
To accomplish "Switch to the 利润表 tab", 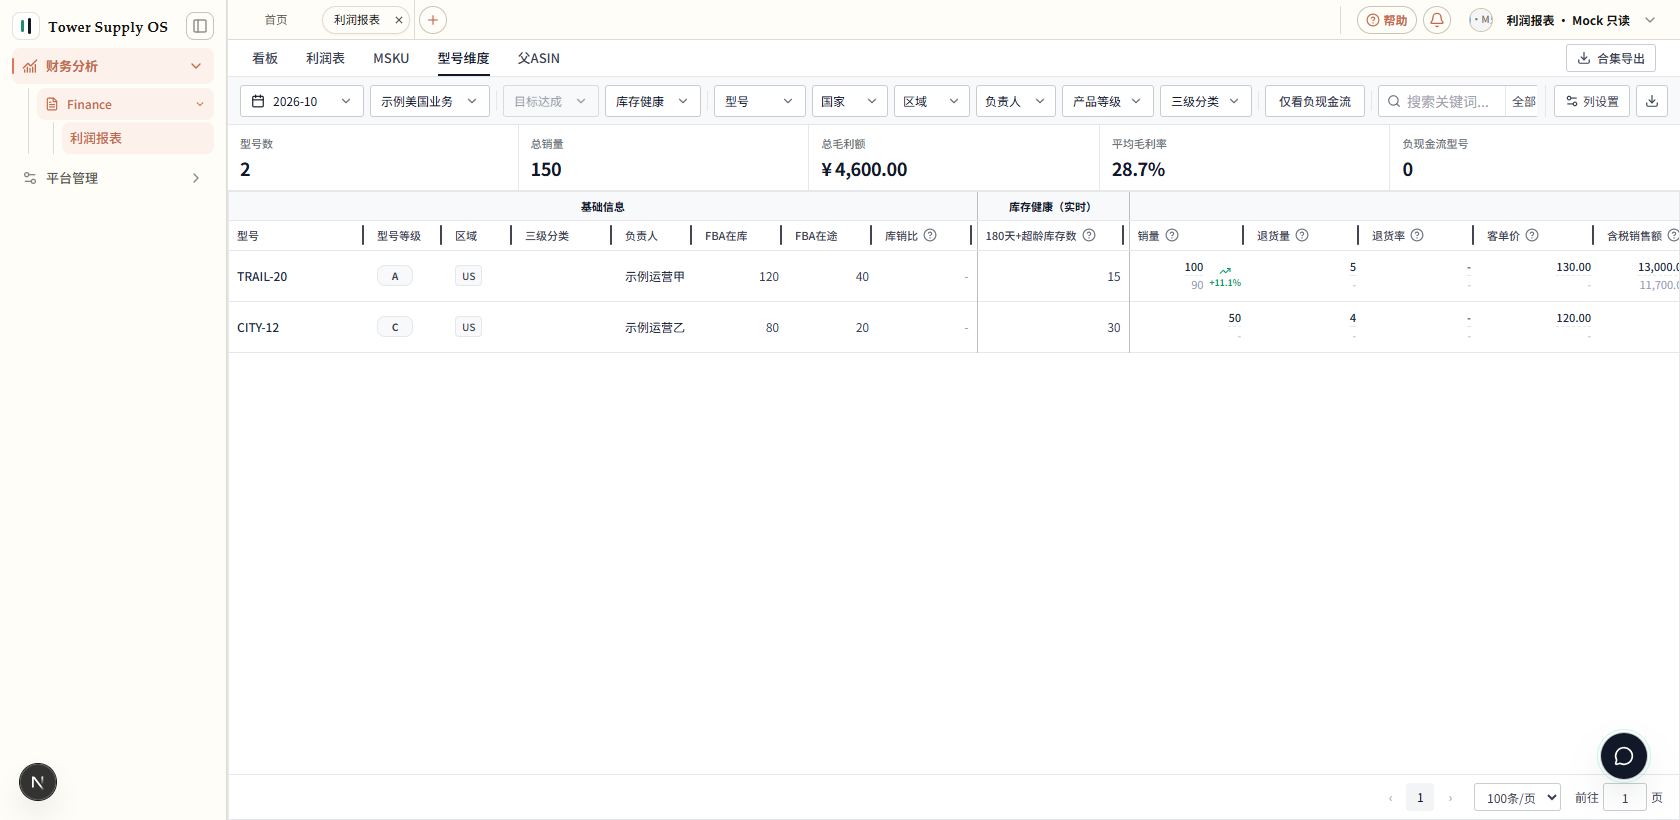I will point(325,58).
